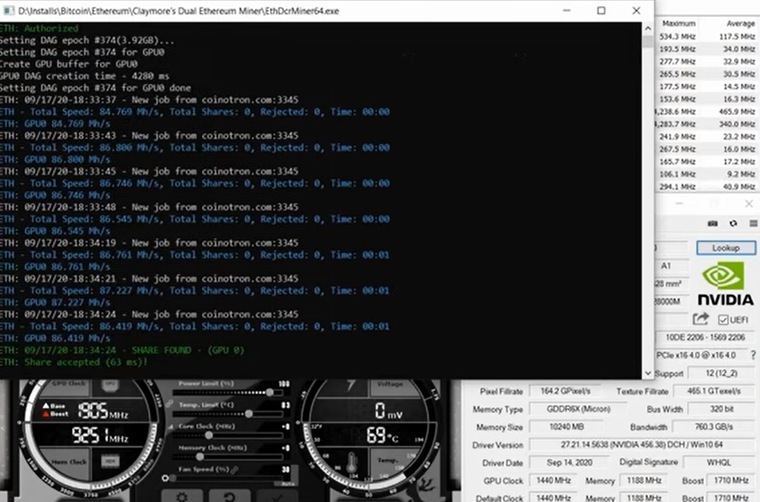Click the Memory Size 10240 MB field

[x=566, y=427]
